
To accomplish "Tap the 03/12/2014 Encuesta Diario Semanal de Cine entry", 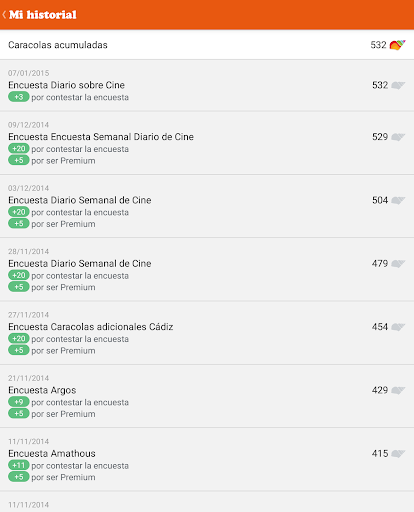I will pos(207,206).
